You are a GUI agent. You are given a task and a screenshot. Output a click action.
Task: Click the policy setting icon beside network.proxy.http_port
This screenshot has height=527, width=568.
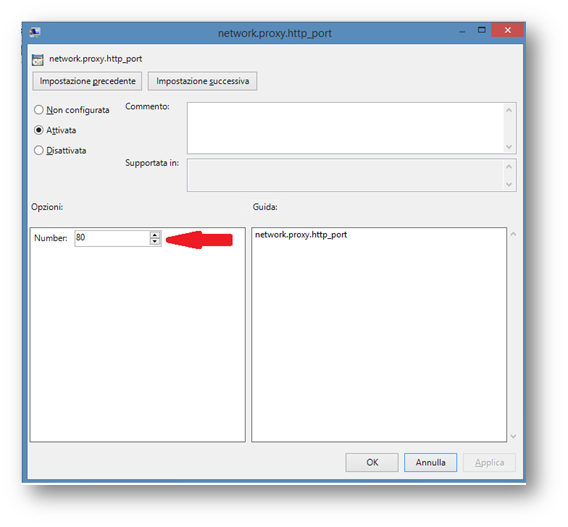coord(38,59)
